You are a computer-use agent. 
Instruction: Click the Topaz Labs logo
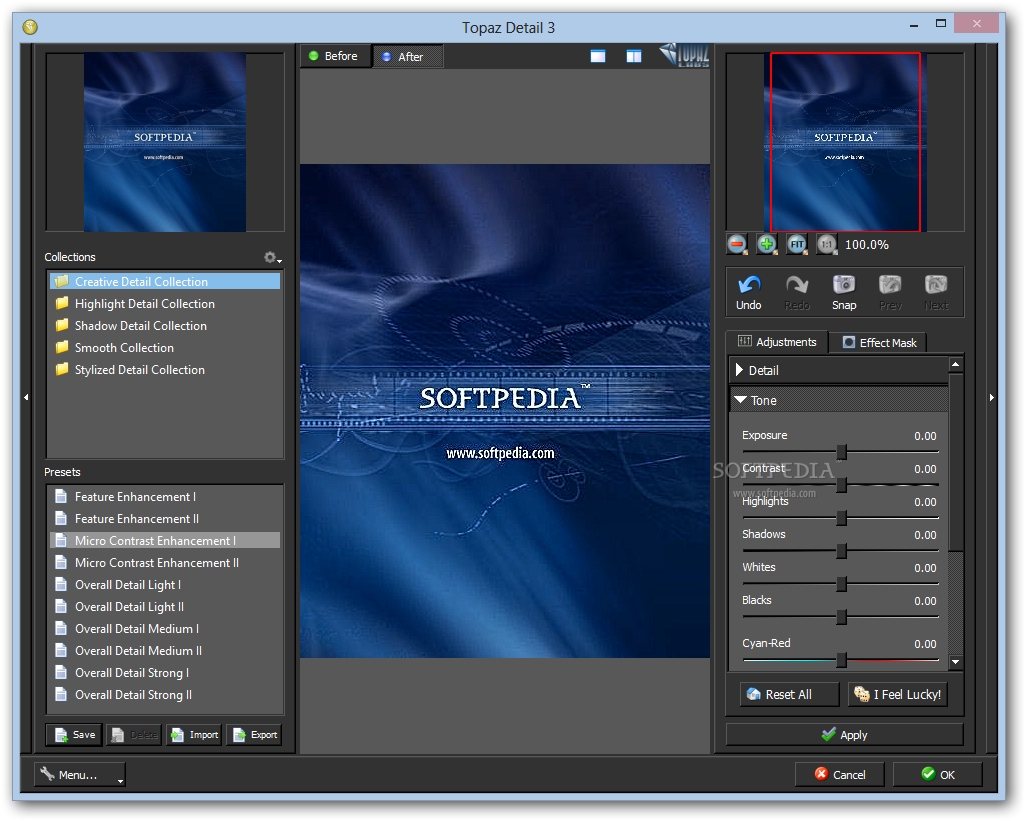pyautogui.click(x=684, y=55)
